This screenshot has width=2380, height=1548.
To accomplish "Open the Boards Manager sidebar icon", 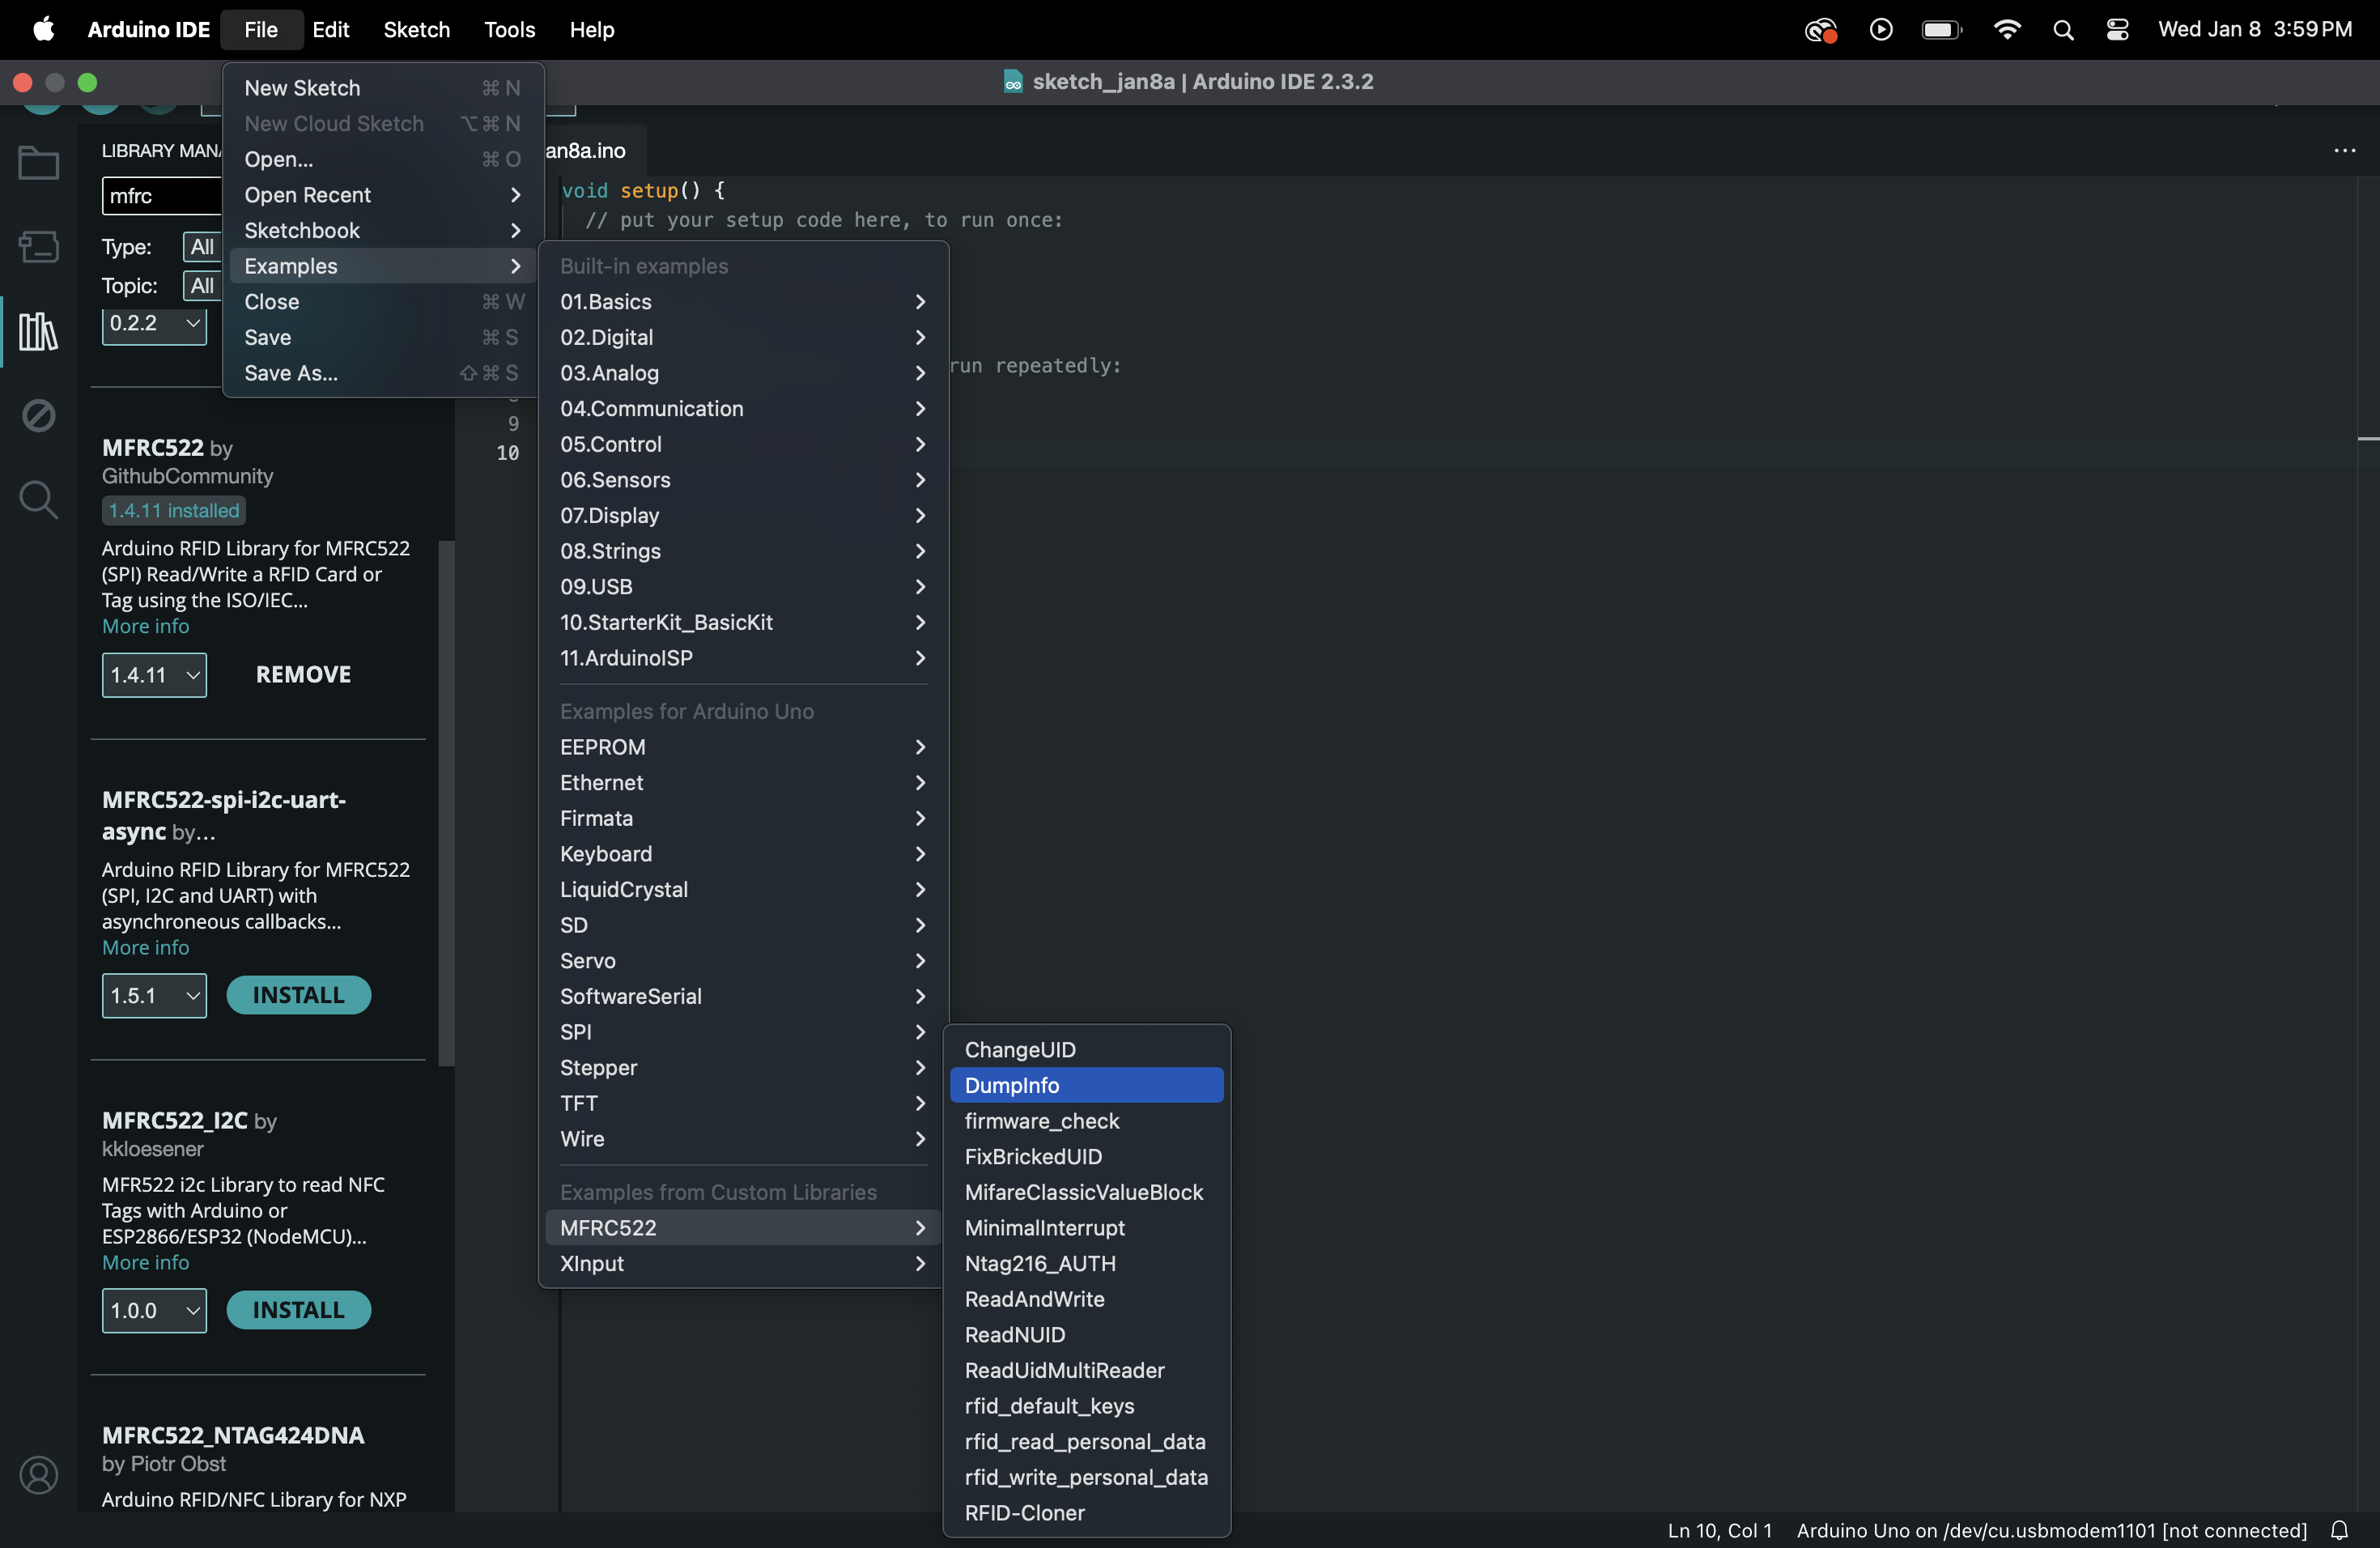I will pos(39,246).
